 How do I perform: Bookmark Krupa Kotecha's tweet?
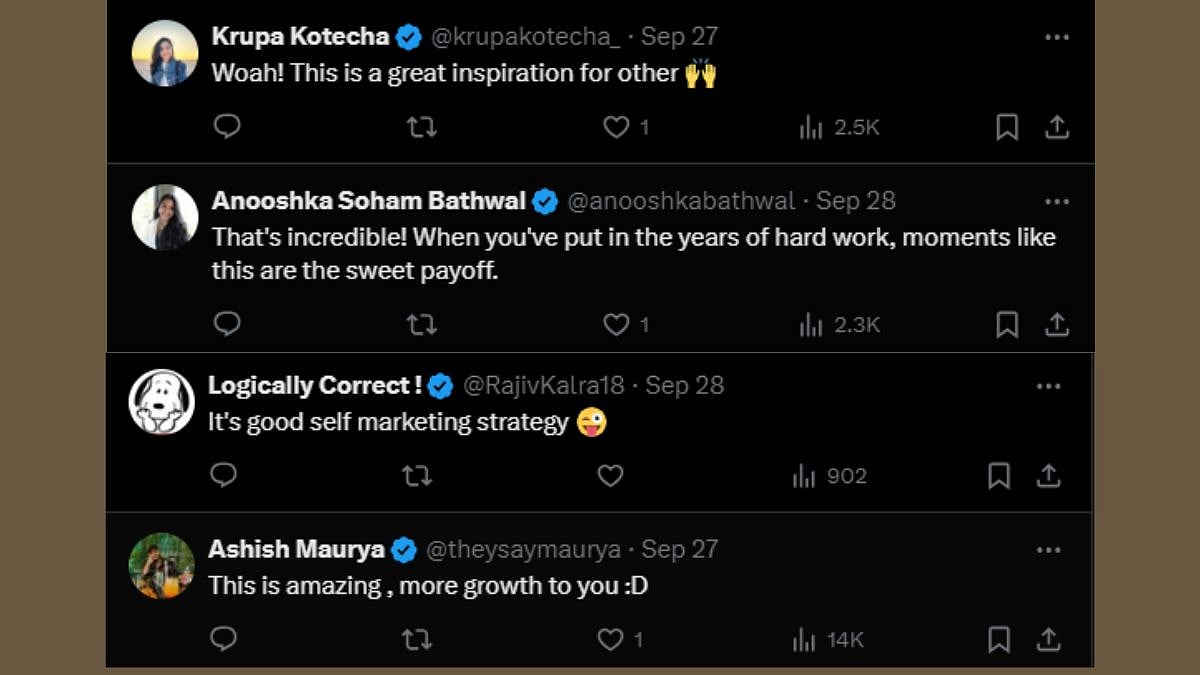coord(1007,127)
